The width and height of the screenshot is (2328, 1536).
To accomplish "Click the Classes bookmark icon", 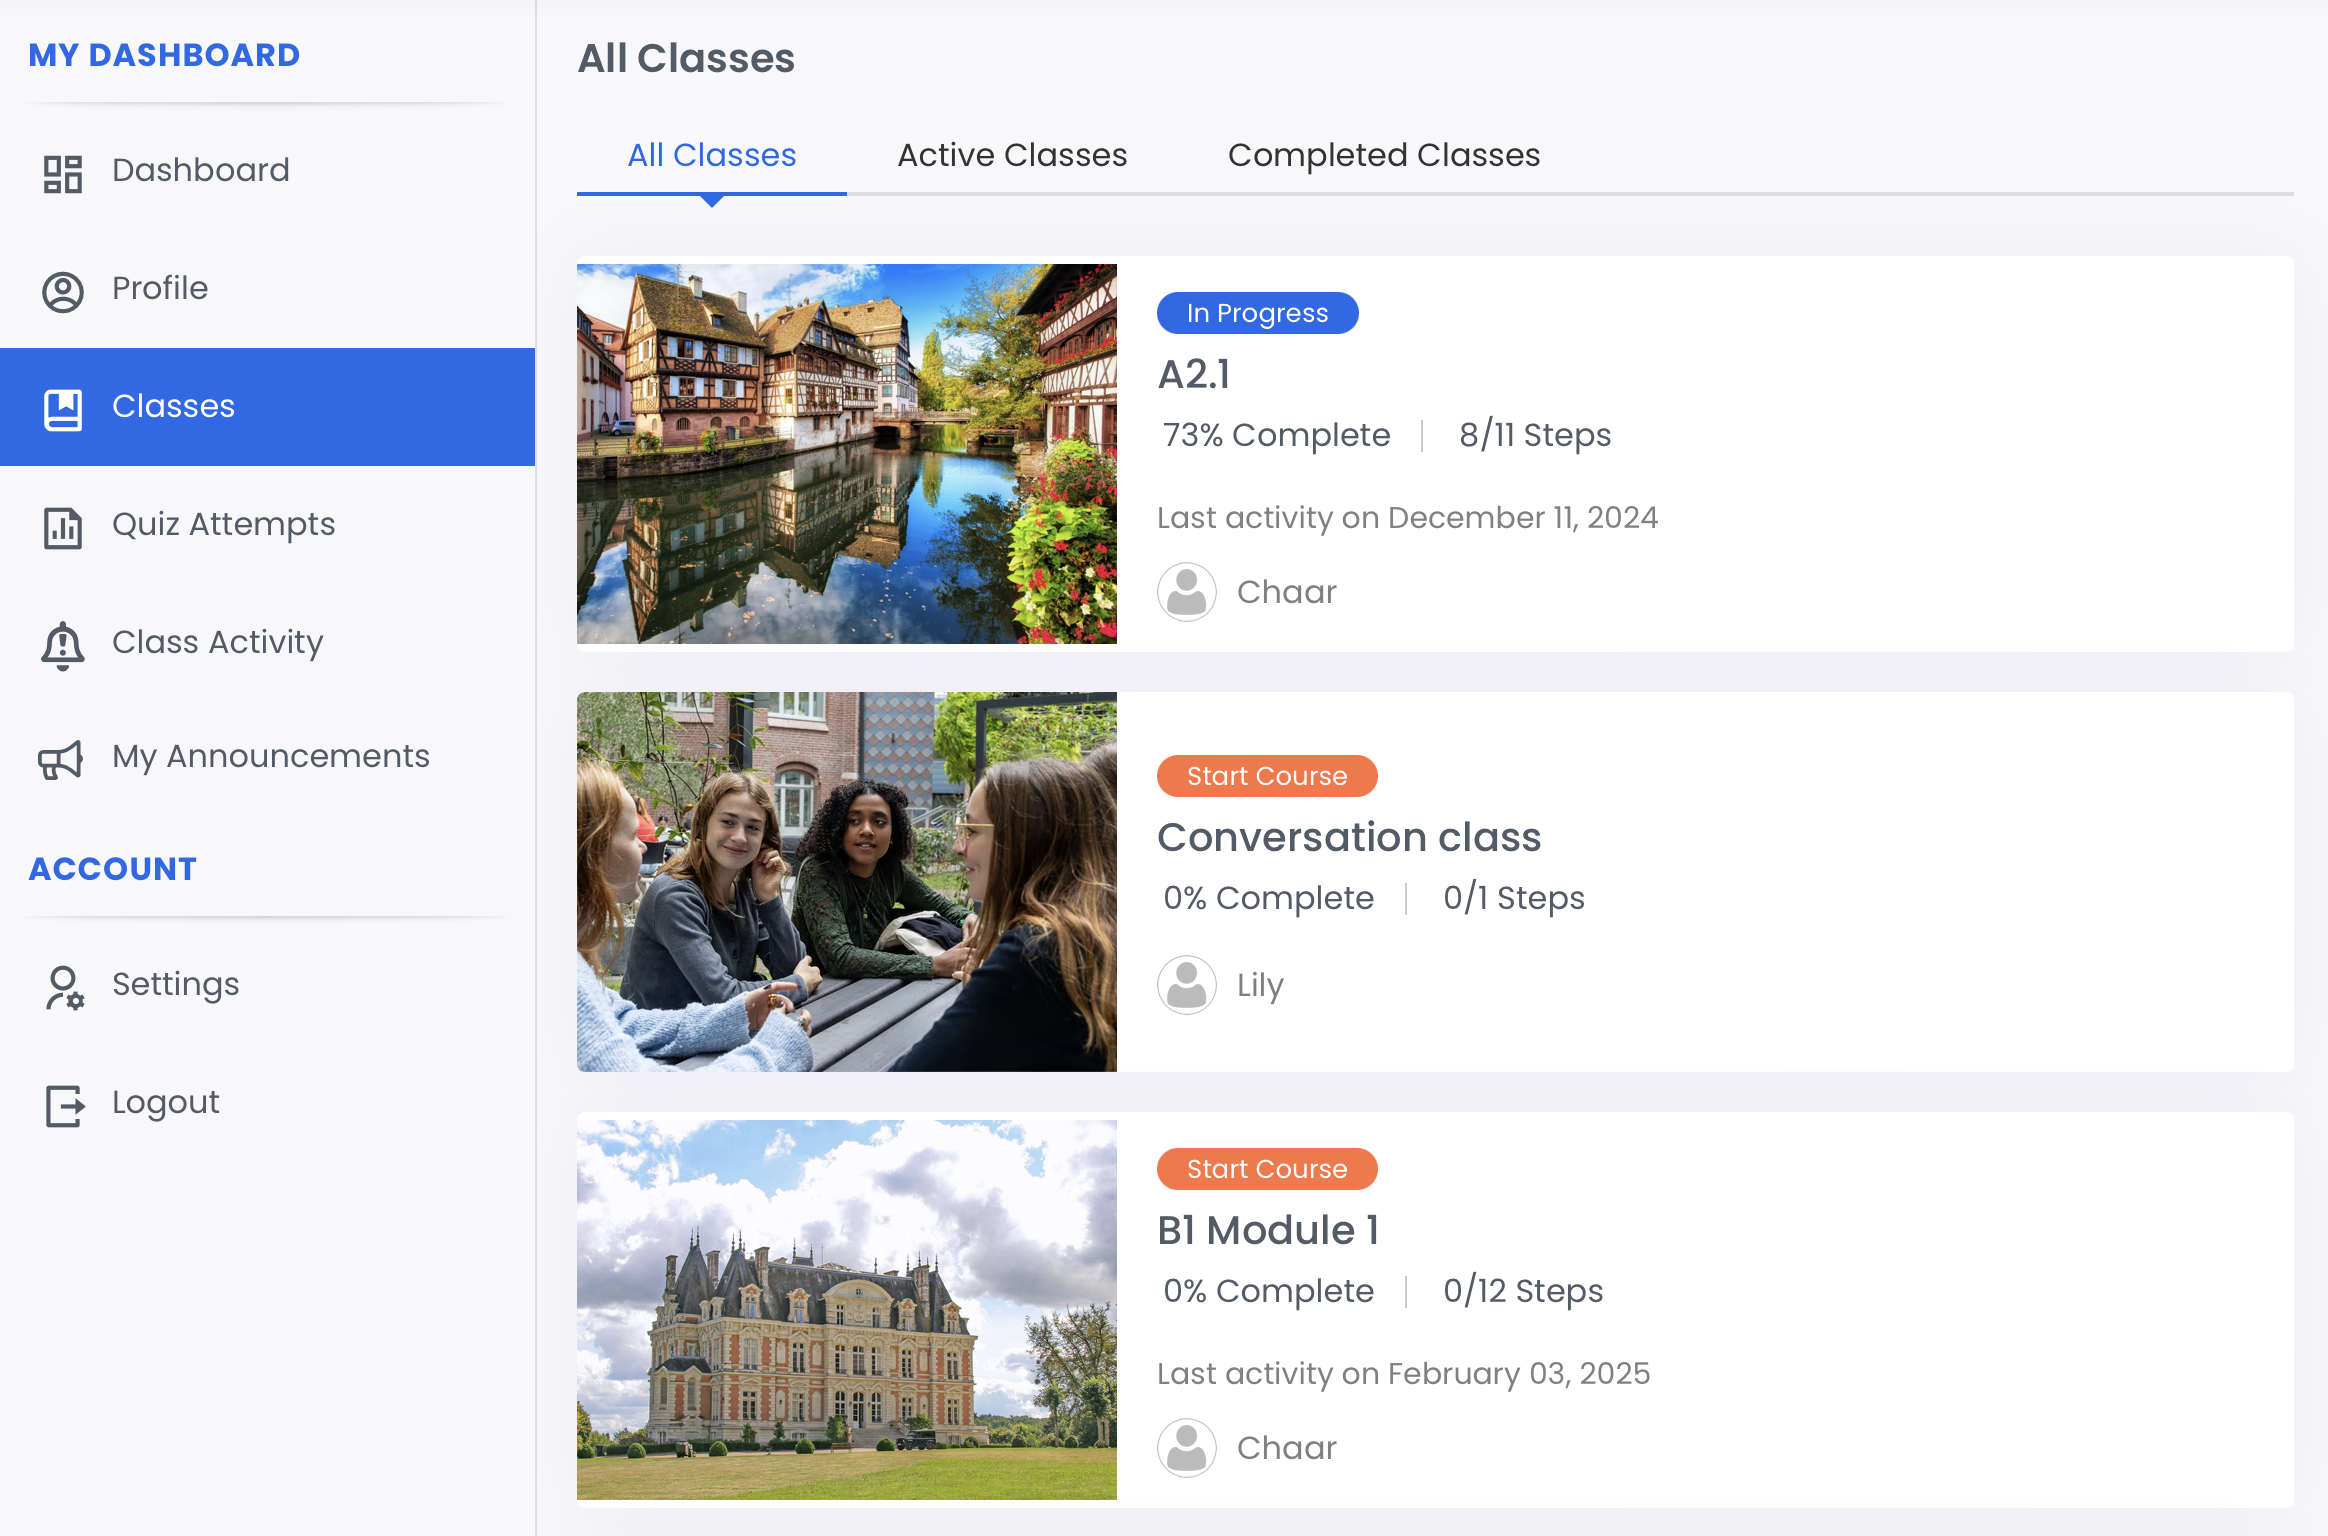I will click(x=62, y=409).
